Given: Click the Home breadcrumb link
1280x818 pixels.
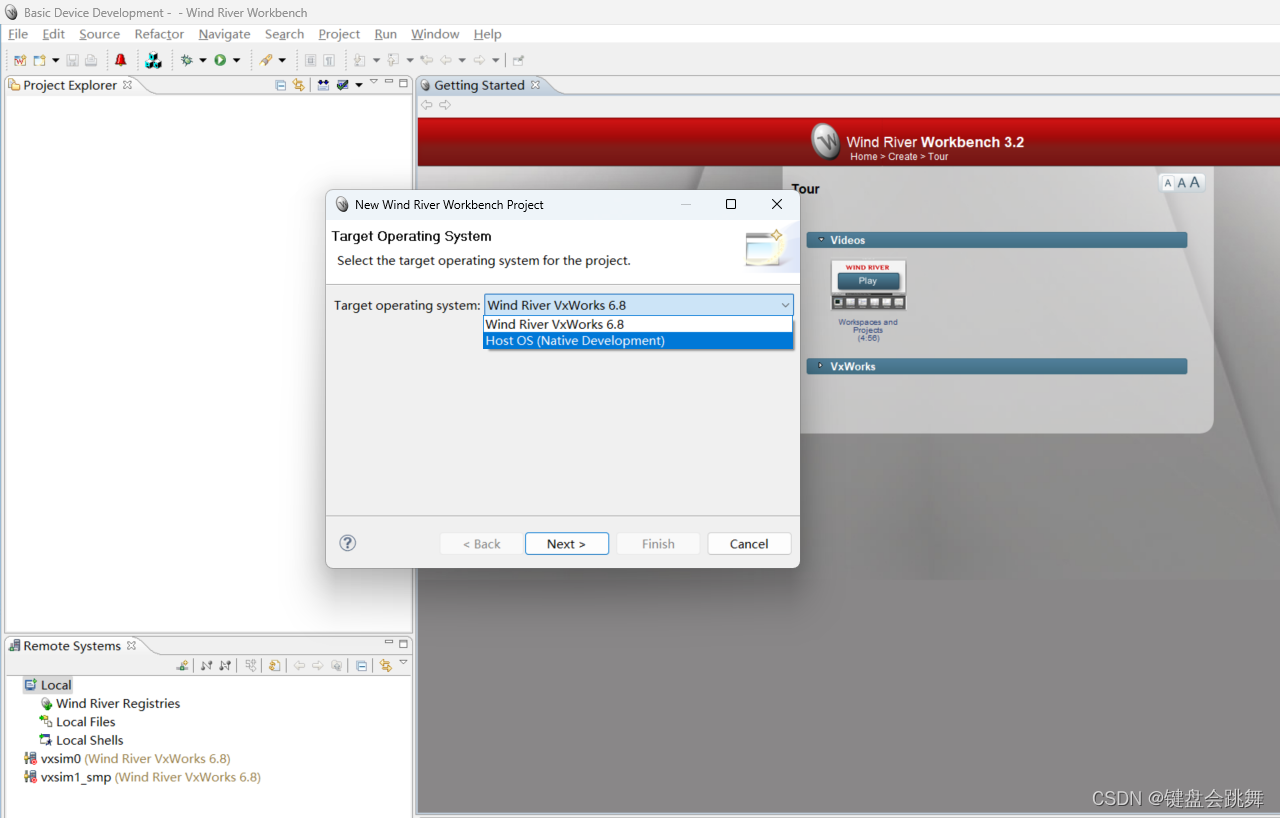Looking at the screenshot, I should [863, 157].
